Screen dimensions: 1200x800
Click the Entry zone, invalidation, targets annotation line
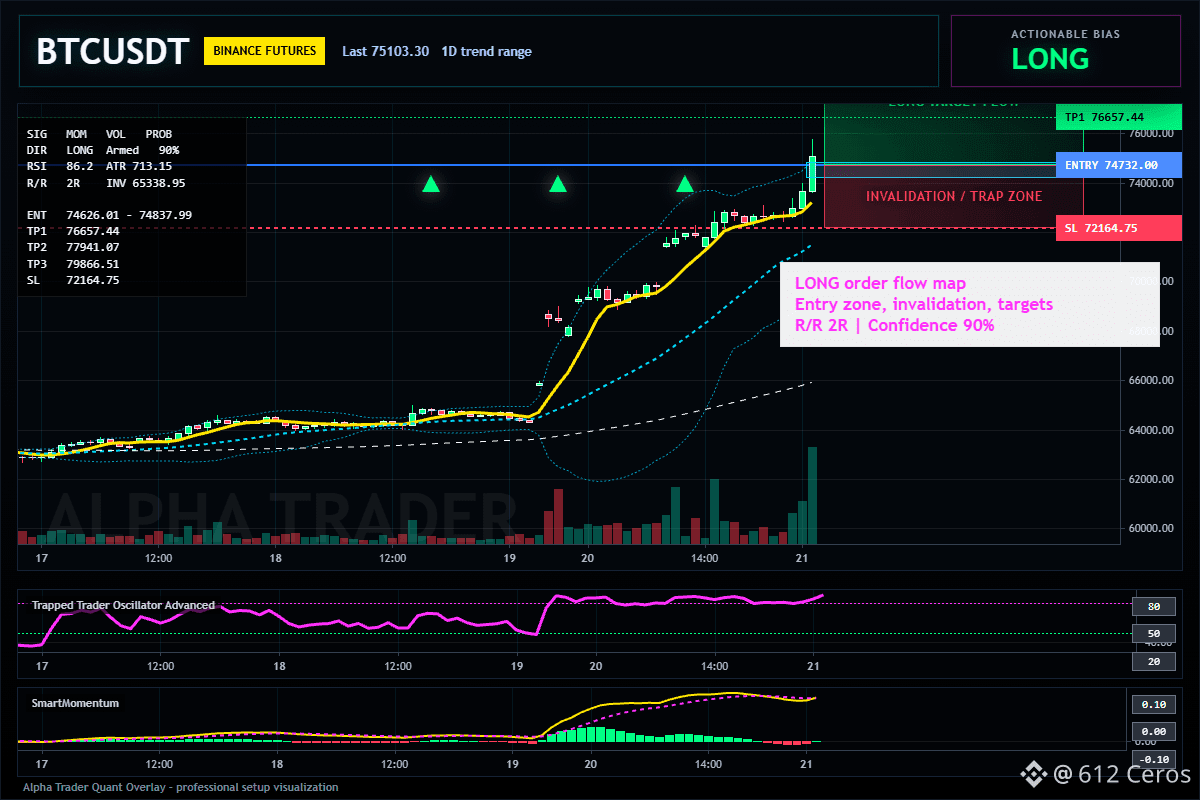923,304
